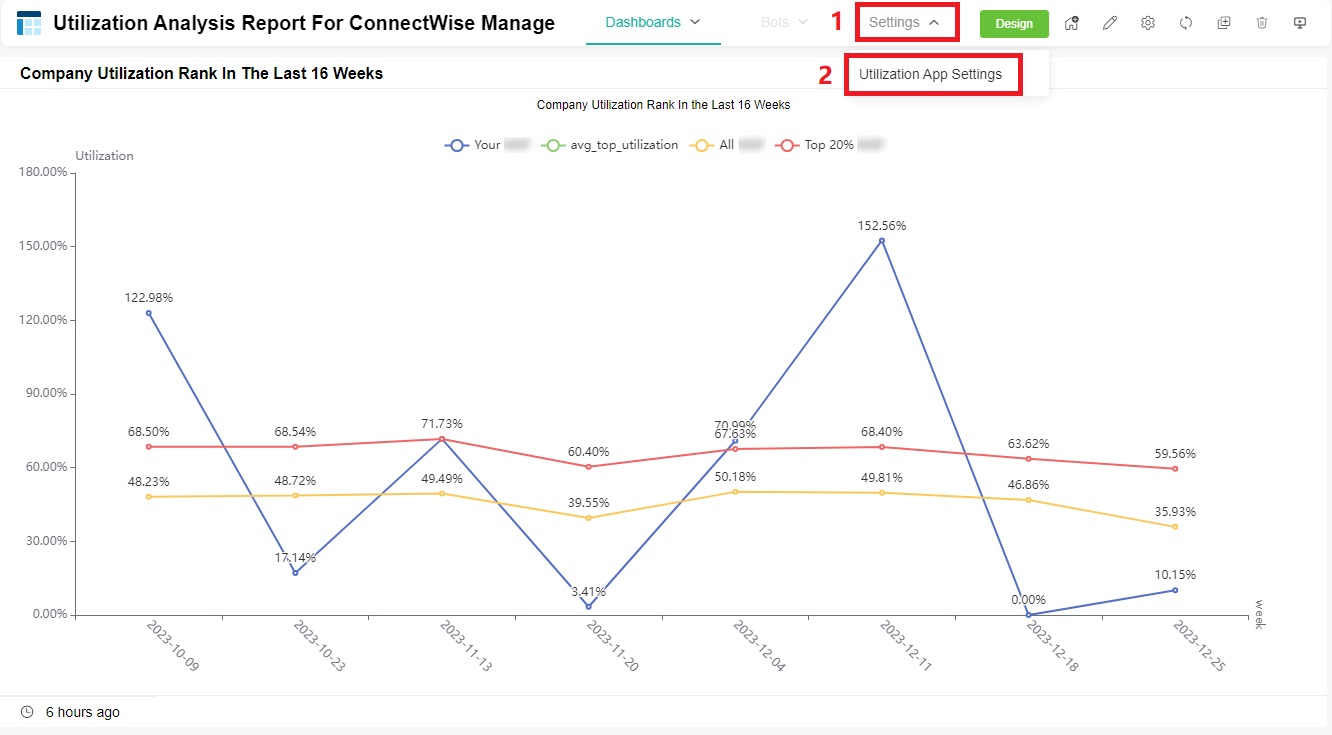The height and width of the screenshot is (735, 1332).
Task: Click the refresh dashboard icon
Action: tap(1186, 23)
